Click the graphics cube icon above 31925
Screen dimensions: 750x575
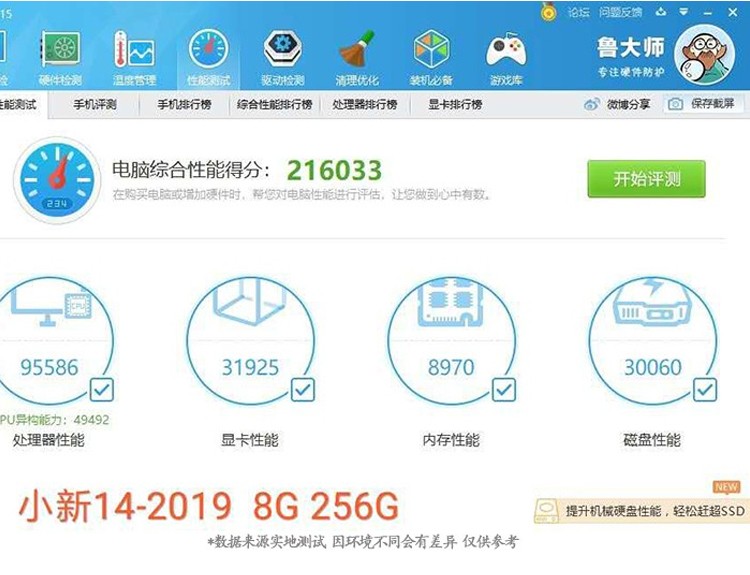pos(250,302)
